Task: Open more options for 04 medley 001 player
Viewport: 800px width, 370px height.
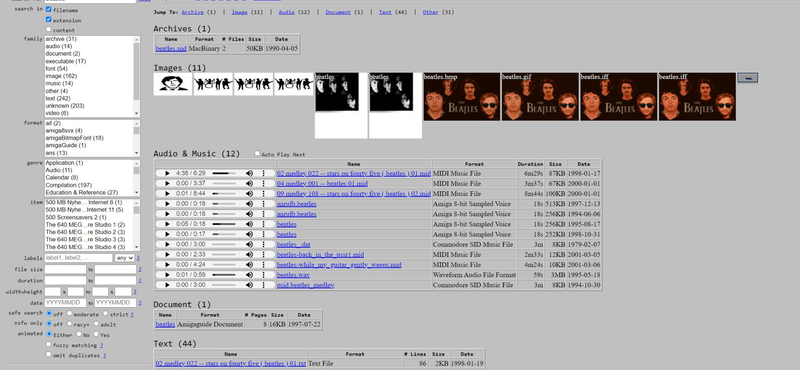Action: pos(264,184)
